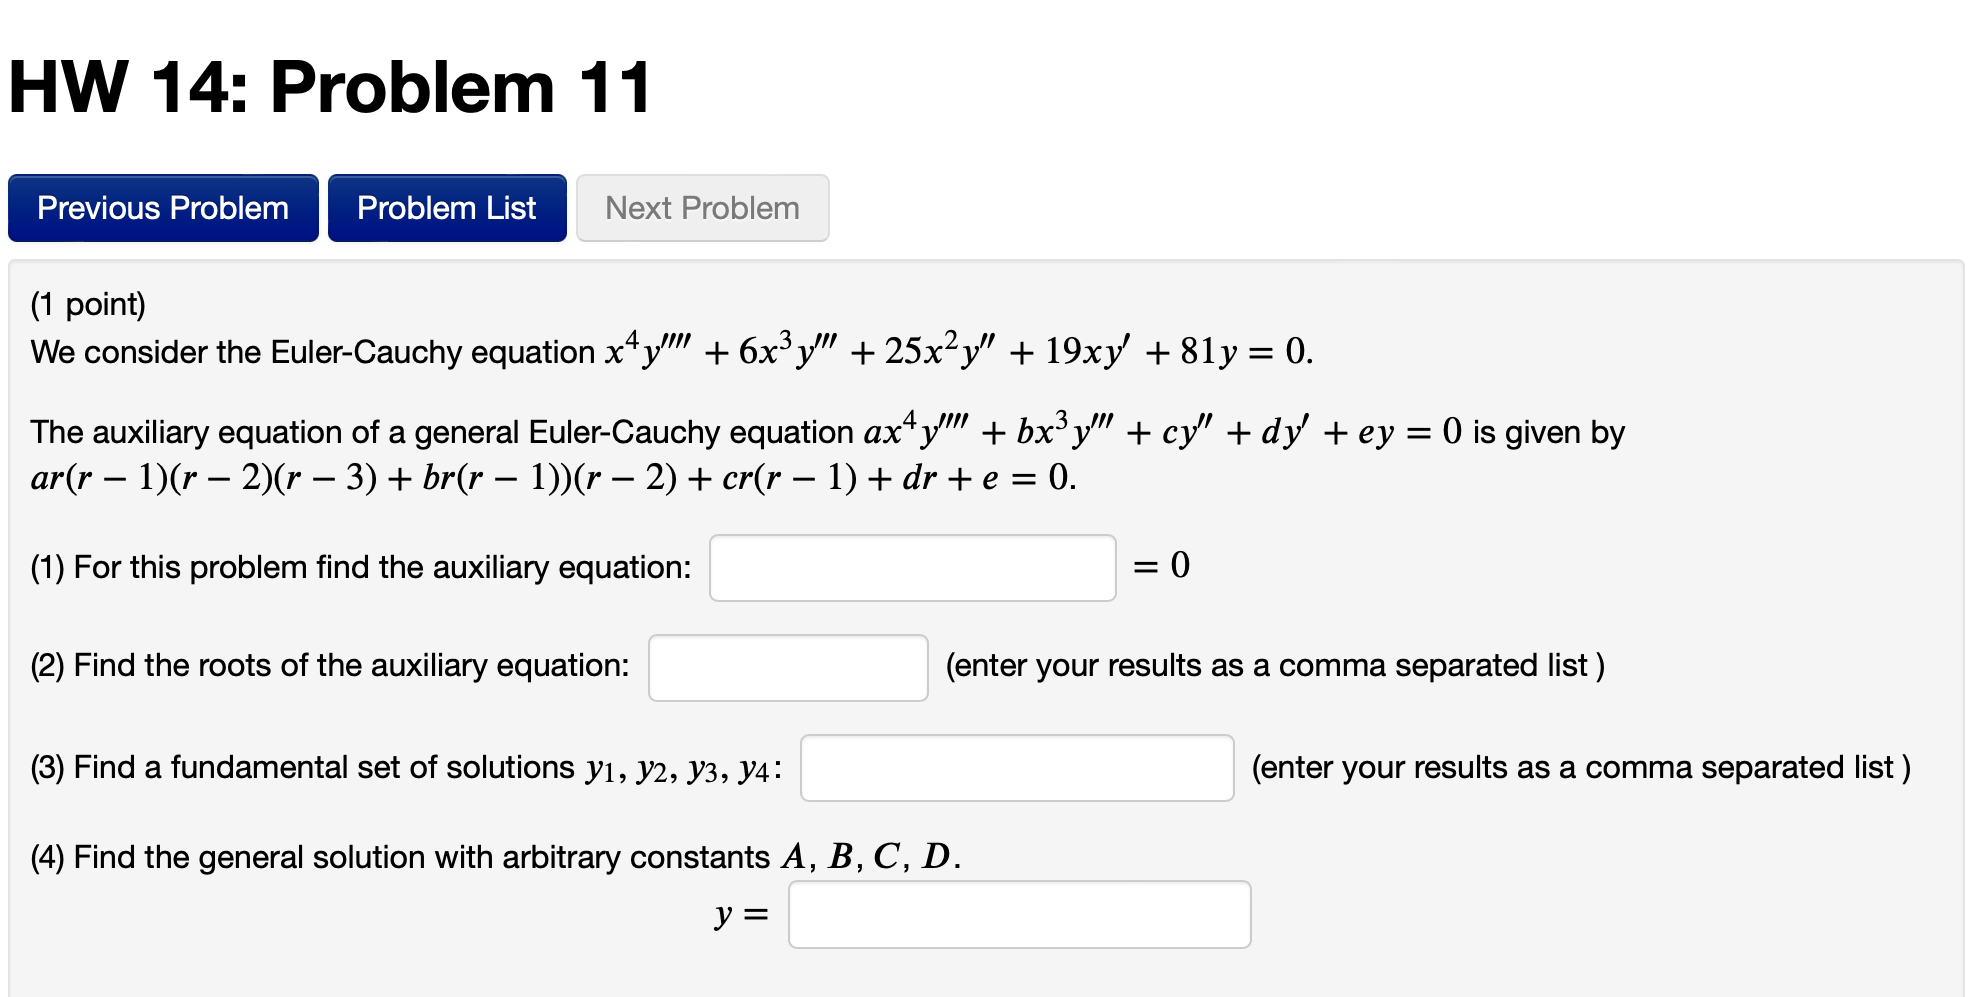1975x997 pixels.
Task: Advance to Problem 12 via Next Problem
Action: point(701,207)
